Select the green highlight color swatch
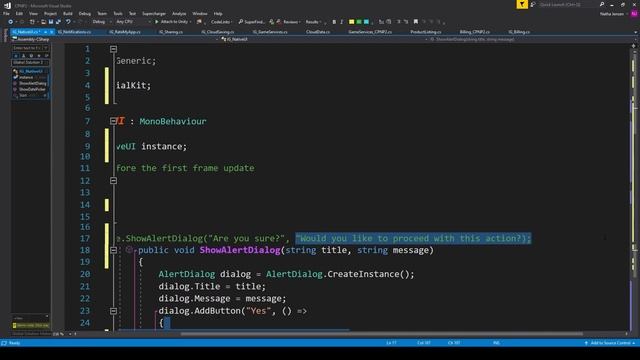 (359, 22)
